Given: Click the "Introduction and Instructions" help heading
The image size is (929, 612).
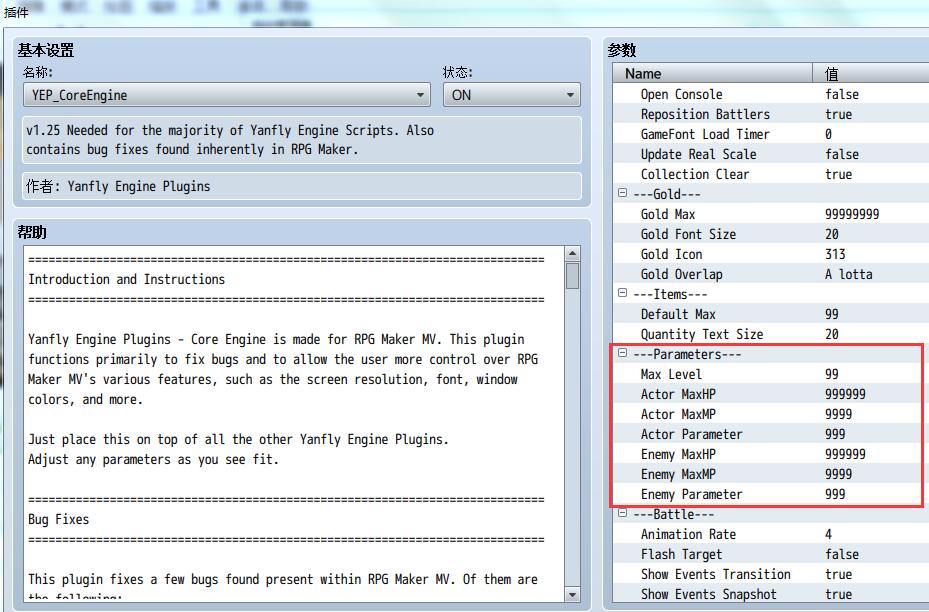Looking at the screenshot, I should [127, 280].
